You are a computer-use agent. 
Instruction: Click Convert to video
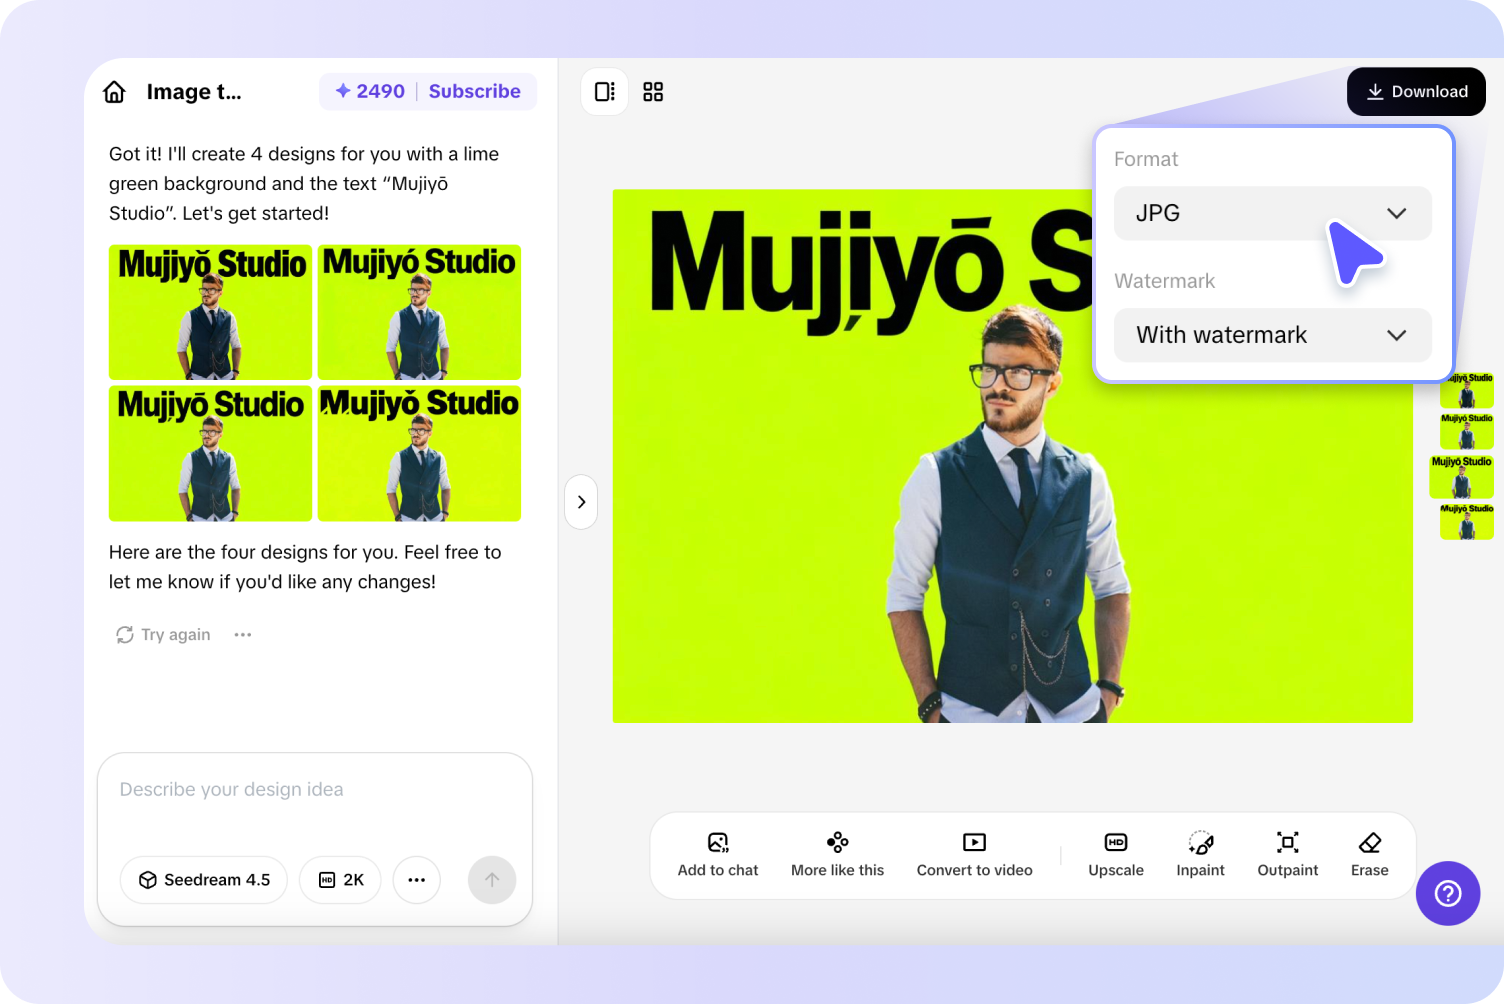974,854
